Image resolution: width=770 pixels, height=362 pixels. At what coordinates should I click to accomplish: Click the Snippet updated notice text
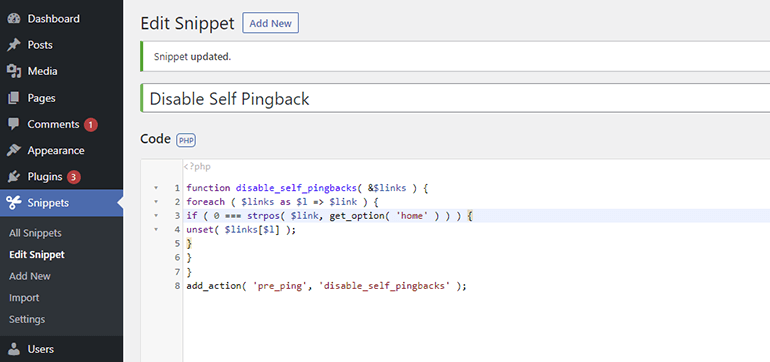pos(192,56)
